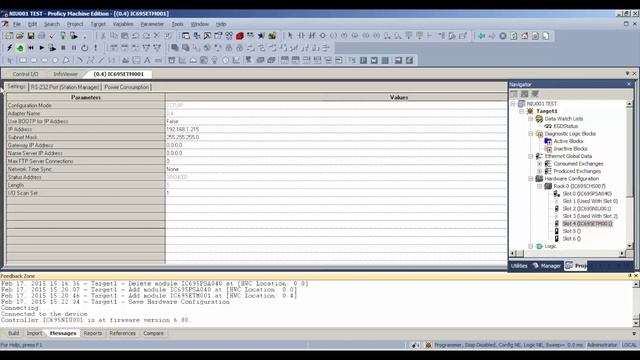Click the cut scissors icon
The image size is (640, 360).
[103, 36]
